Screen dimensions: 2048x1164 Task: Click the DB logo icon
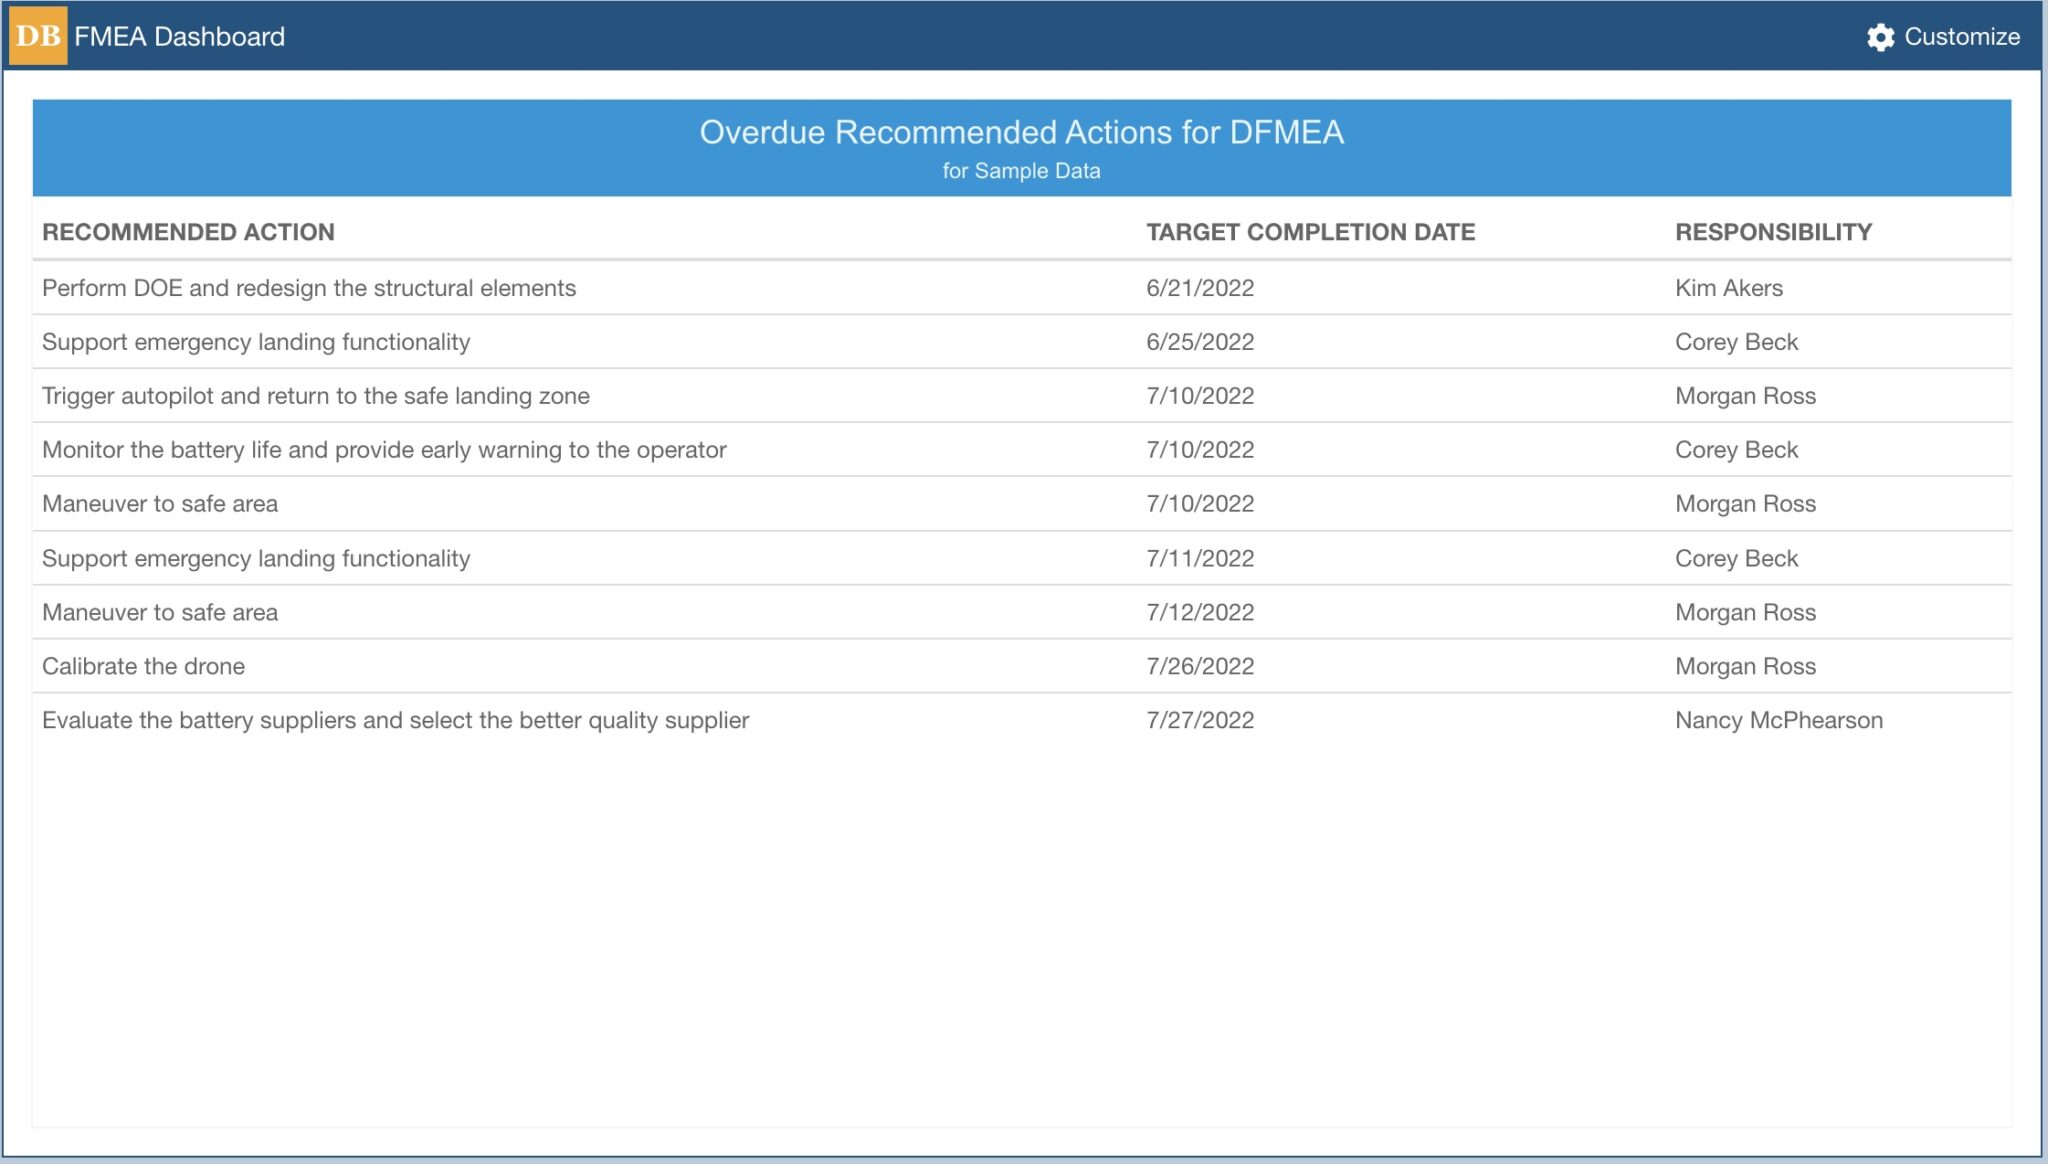[x=37, y=36]
